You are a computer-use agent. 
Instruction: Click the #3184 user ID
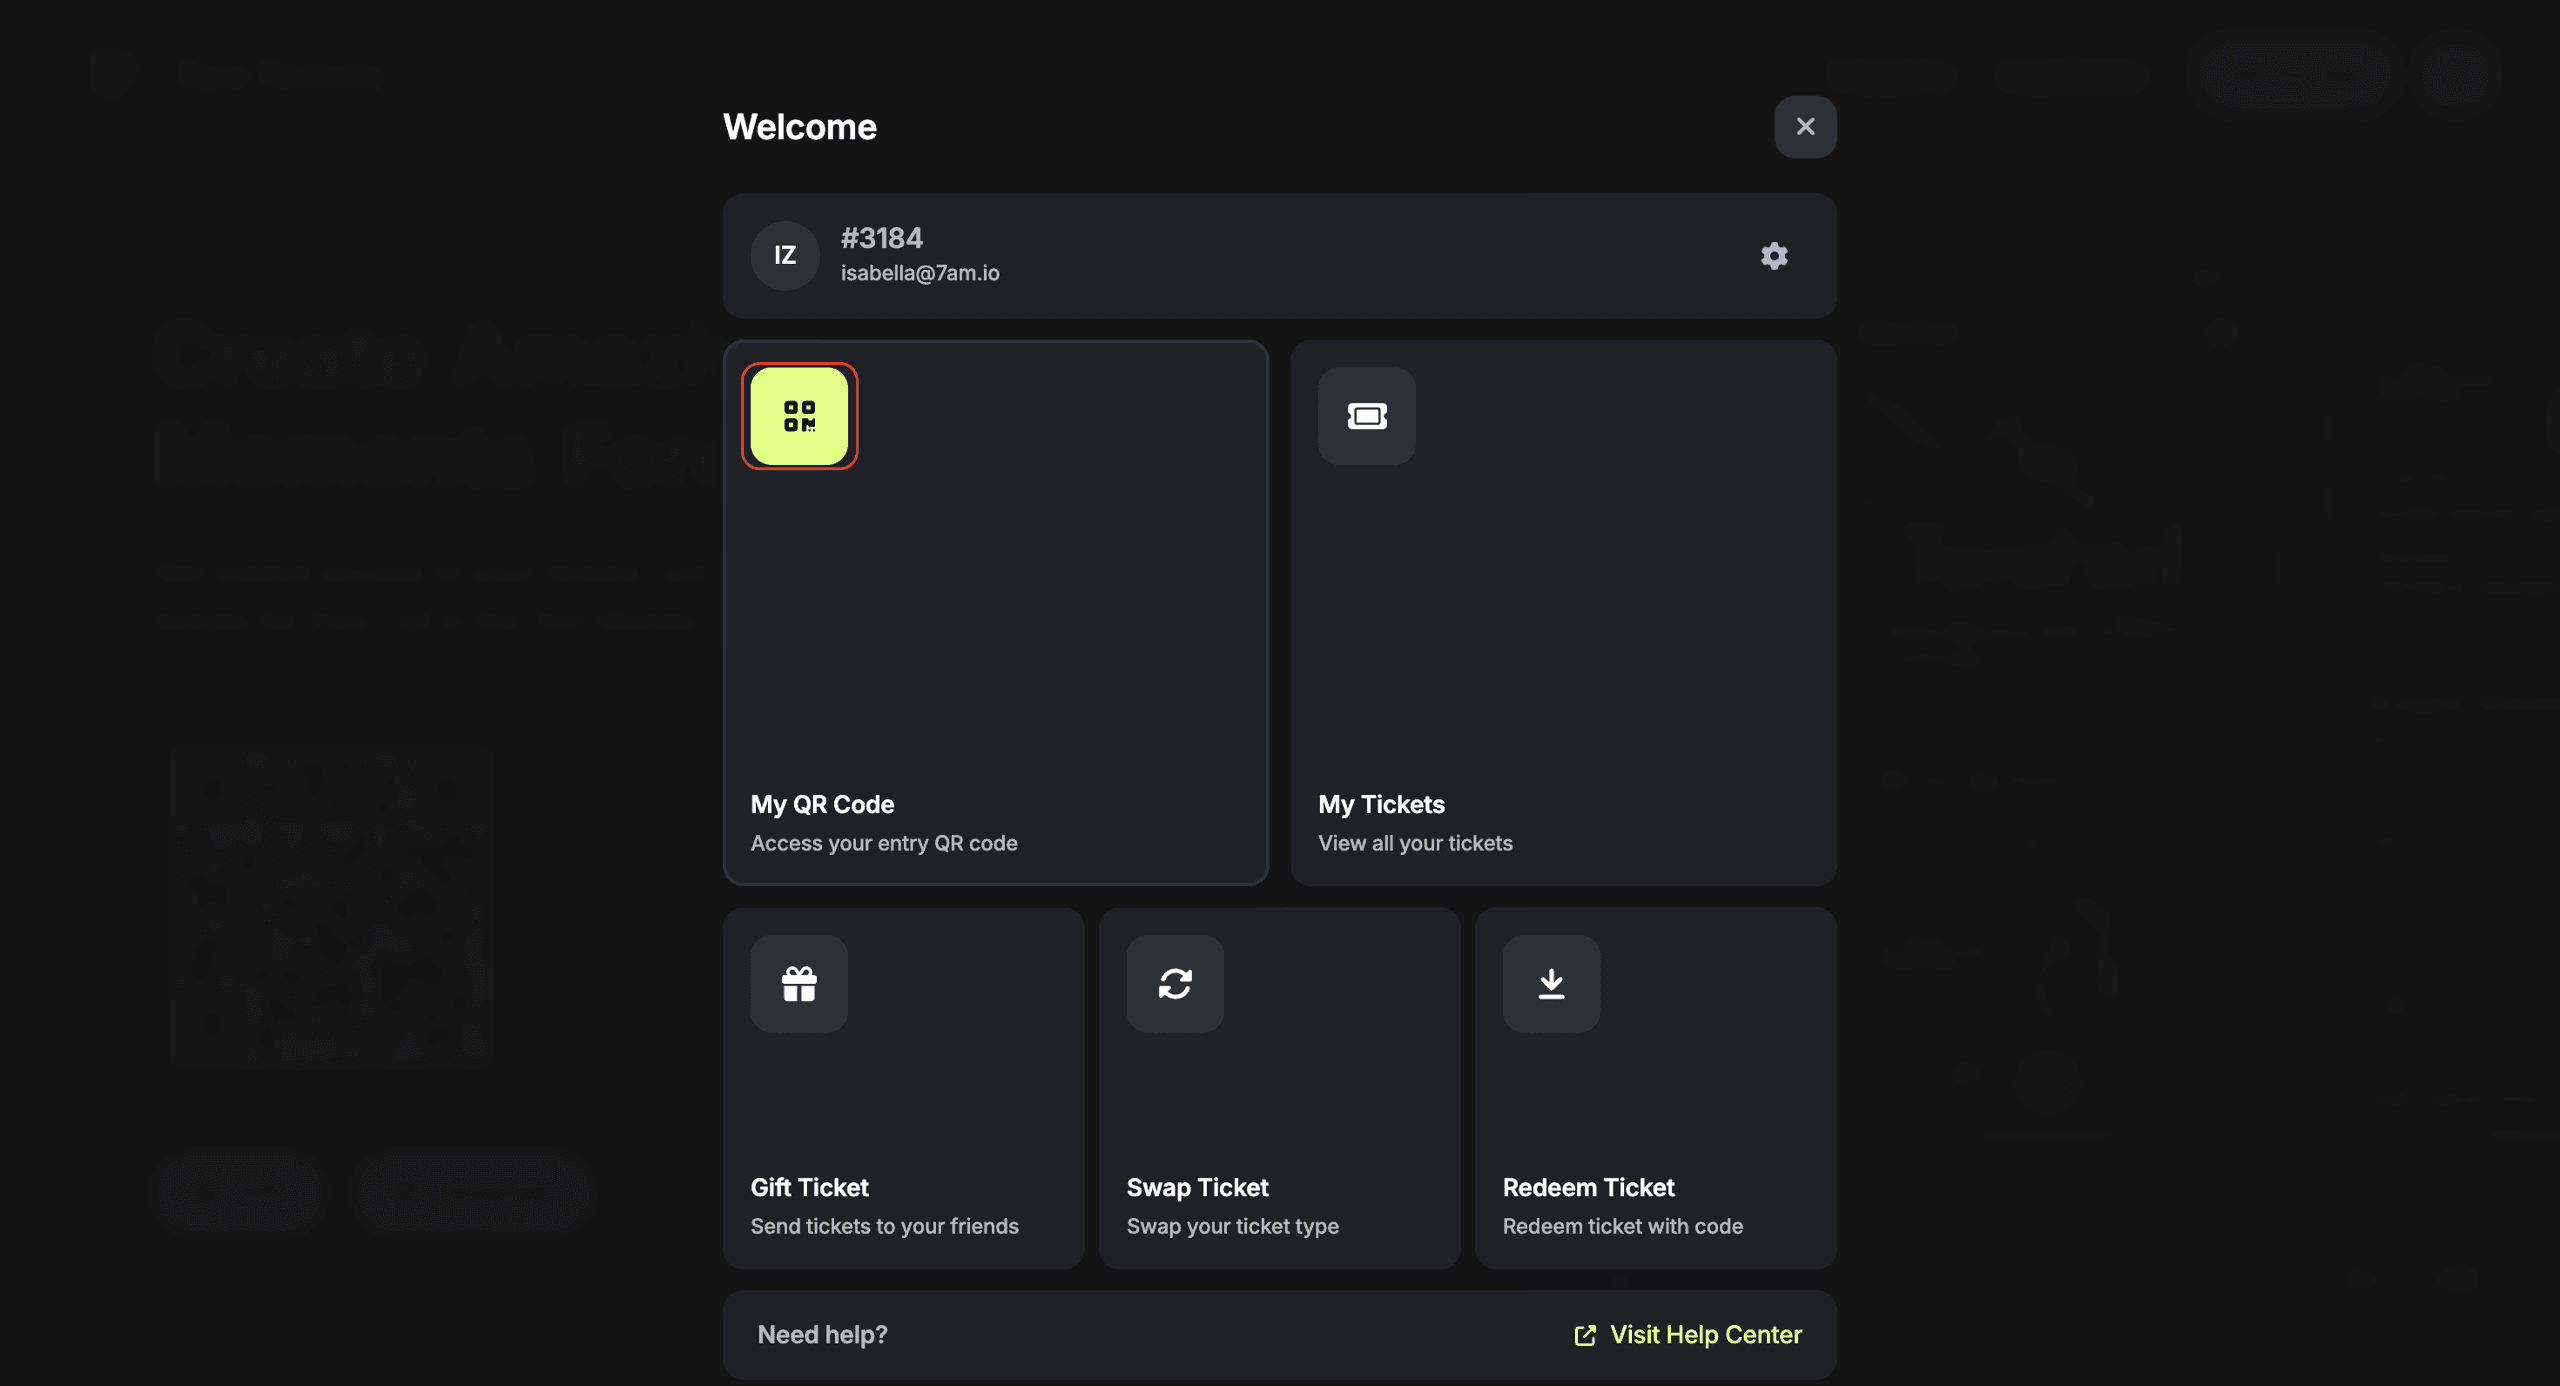(881, 238)
